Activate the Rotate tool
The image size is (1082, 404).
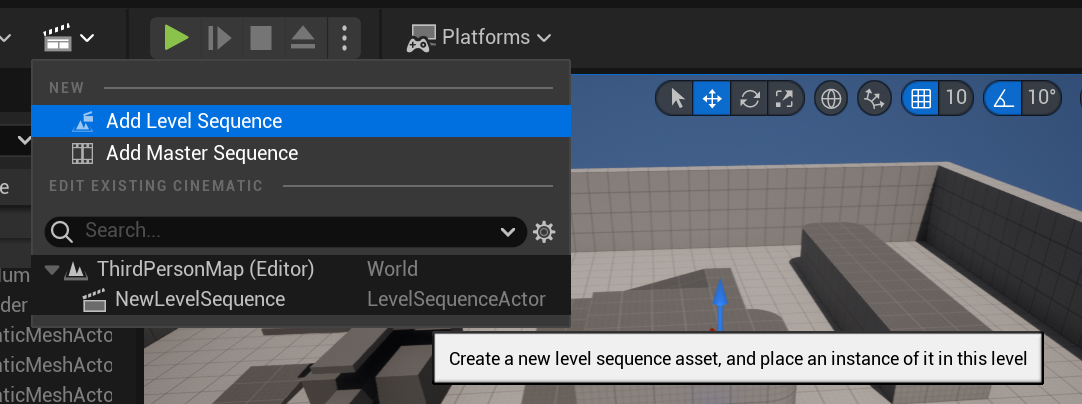tap(747, 98)
